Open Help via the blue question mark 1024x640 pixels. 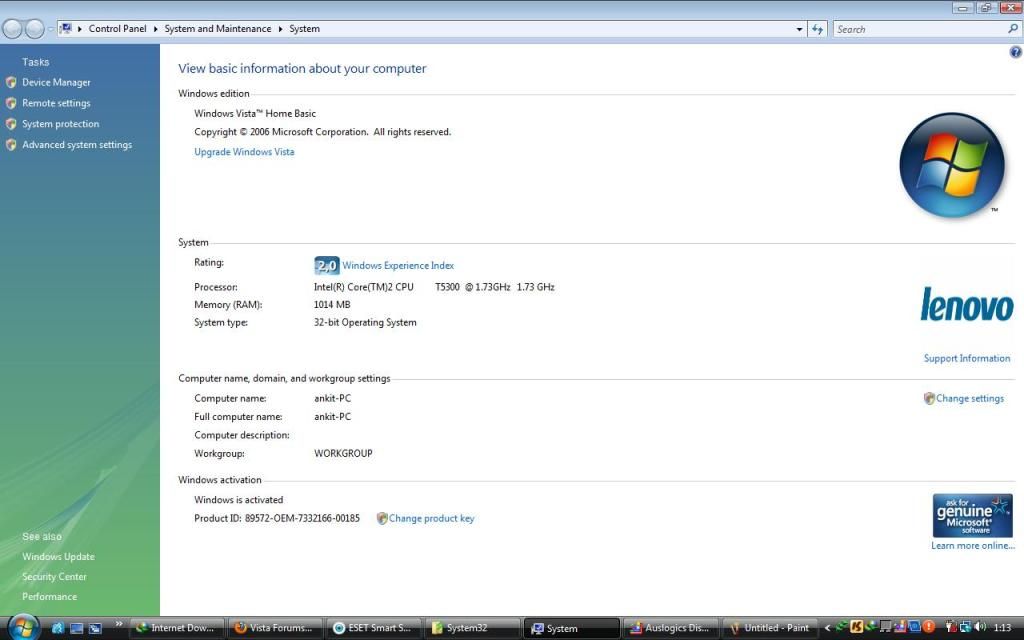(x=1016, y=52)
